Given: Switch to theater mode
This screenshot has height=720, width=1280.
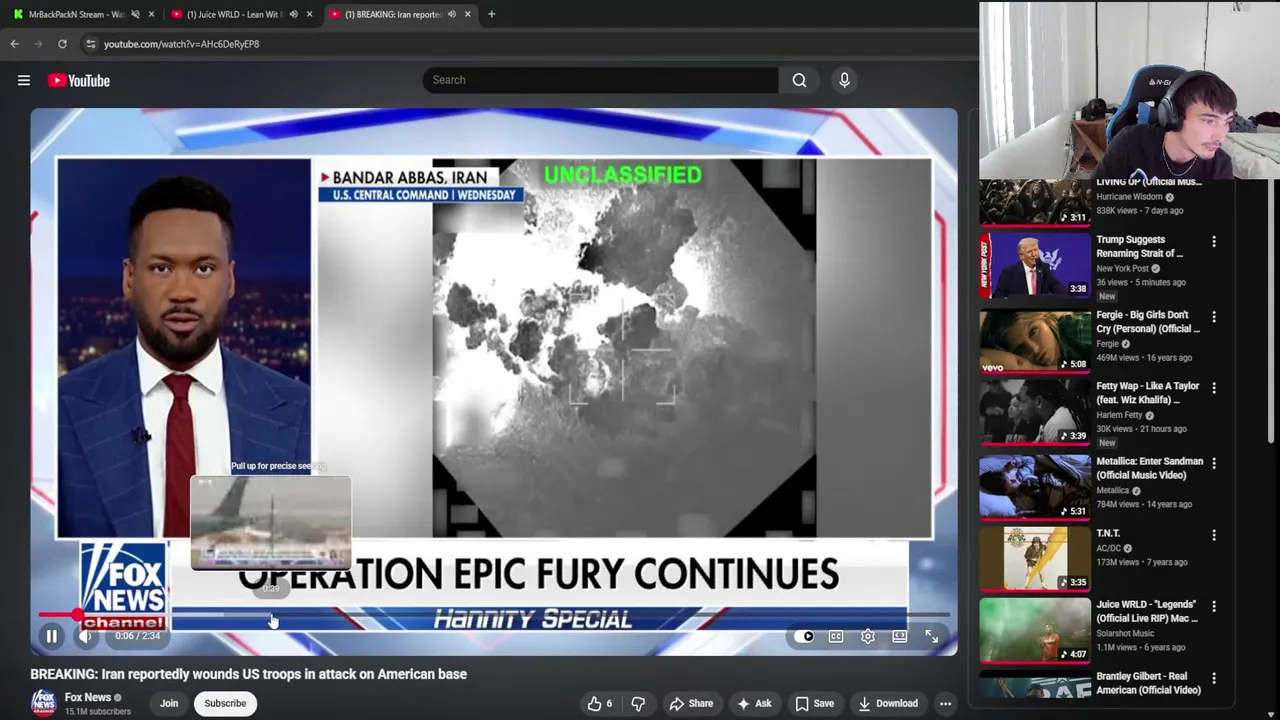Looking at the screenshot, I should [x=900, y=636].
